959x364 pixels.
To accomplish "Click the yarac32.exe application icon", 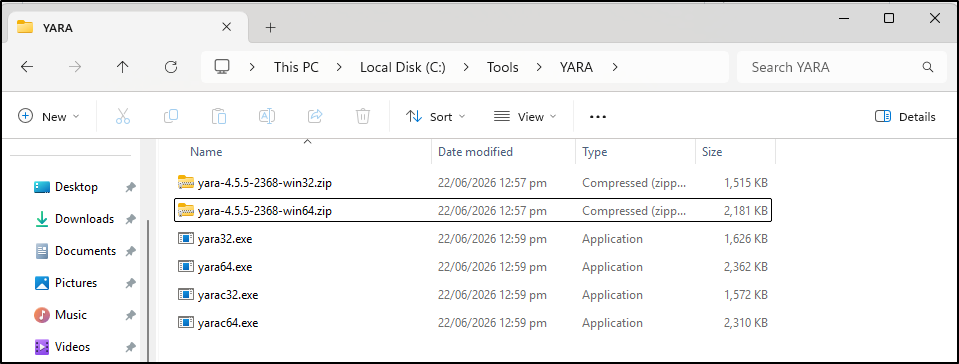I will click(x=185, y=295).
